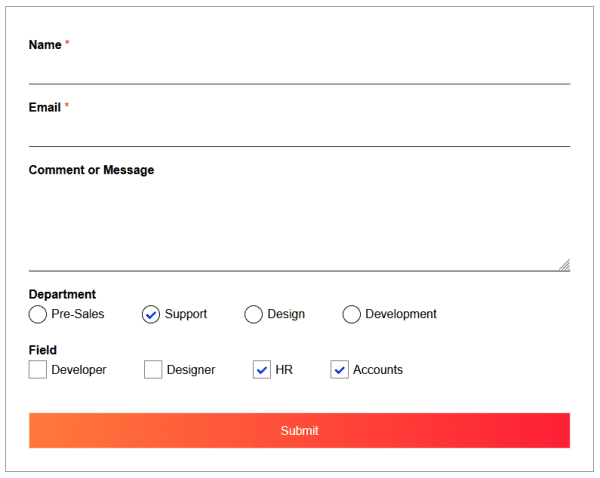
Task: Enable the Developer checkbox
Action: [38, 370]
